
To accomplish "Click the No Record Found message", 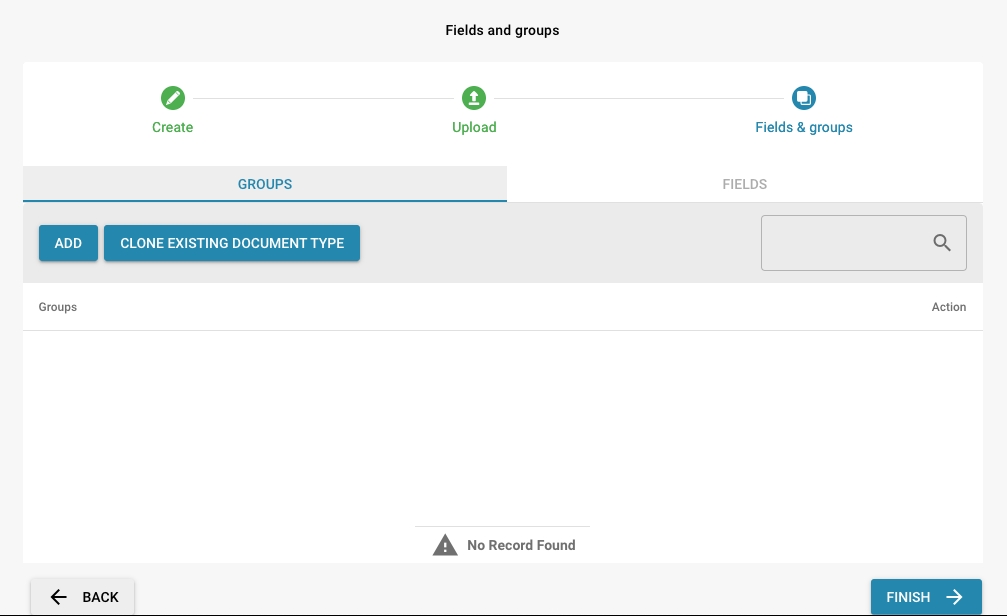I will coord(521,545).
